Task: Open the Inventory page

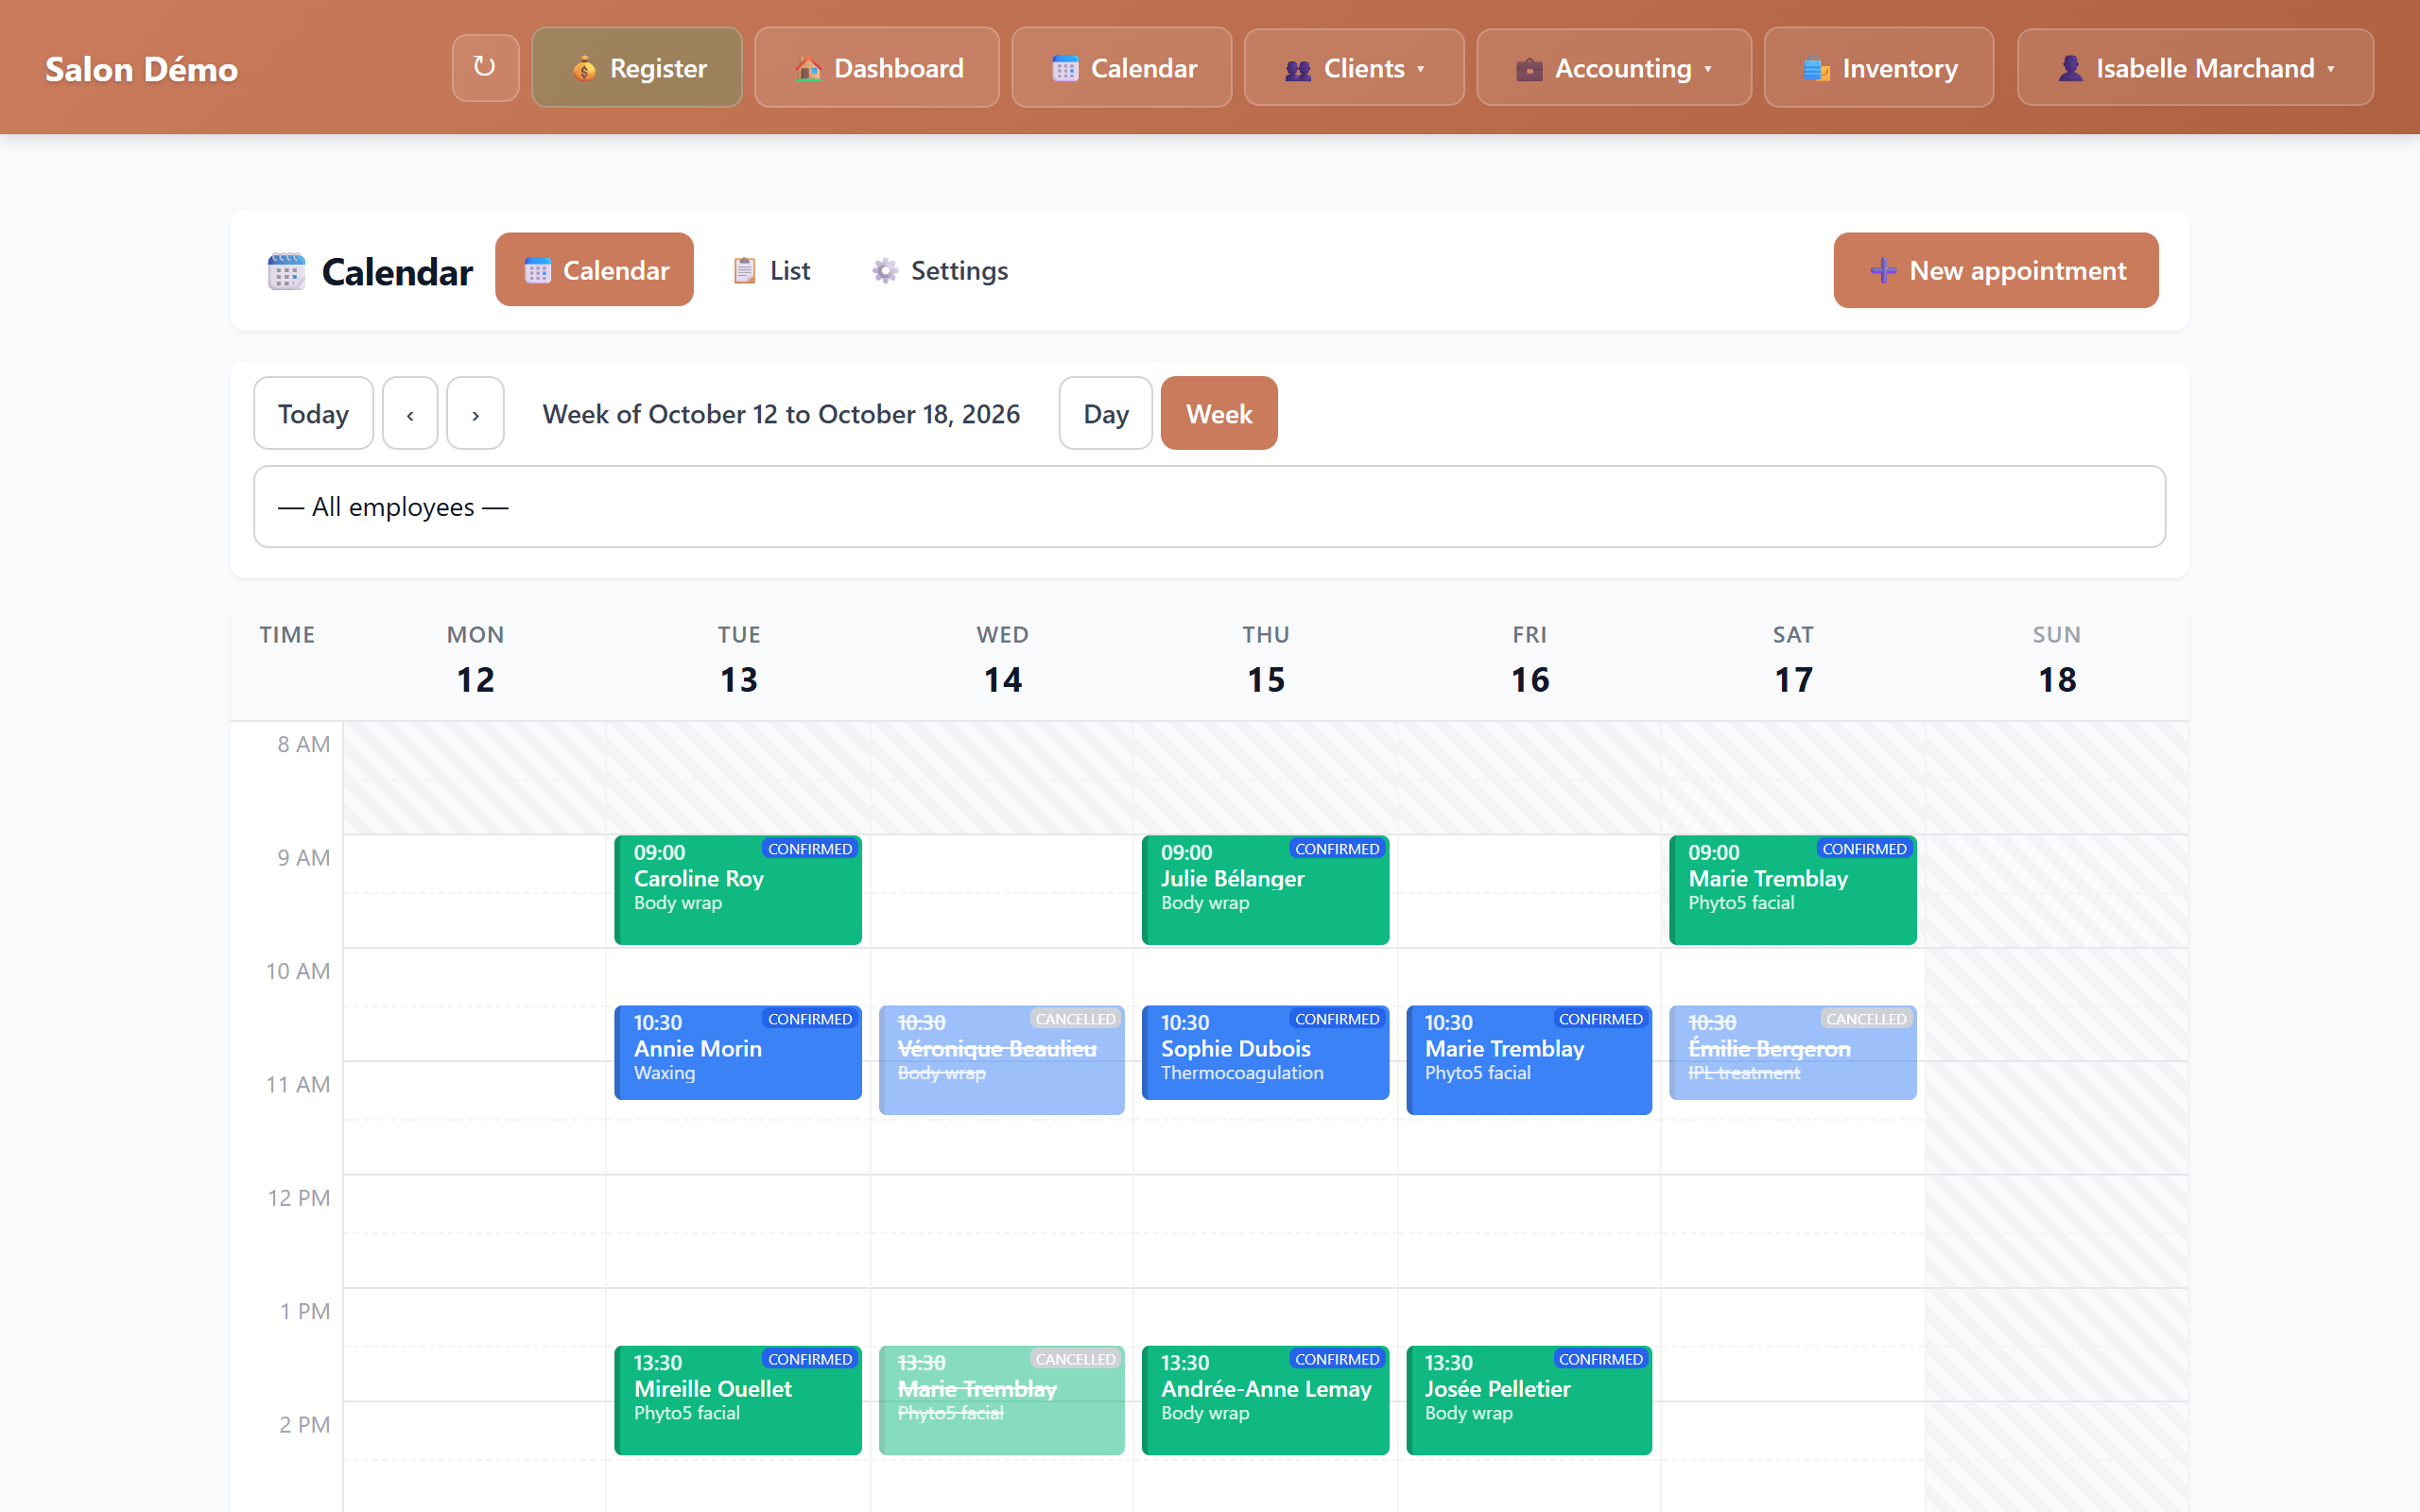Action: point(1879,68)
